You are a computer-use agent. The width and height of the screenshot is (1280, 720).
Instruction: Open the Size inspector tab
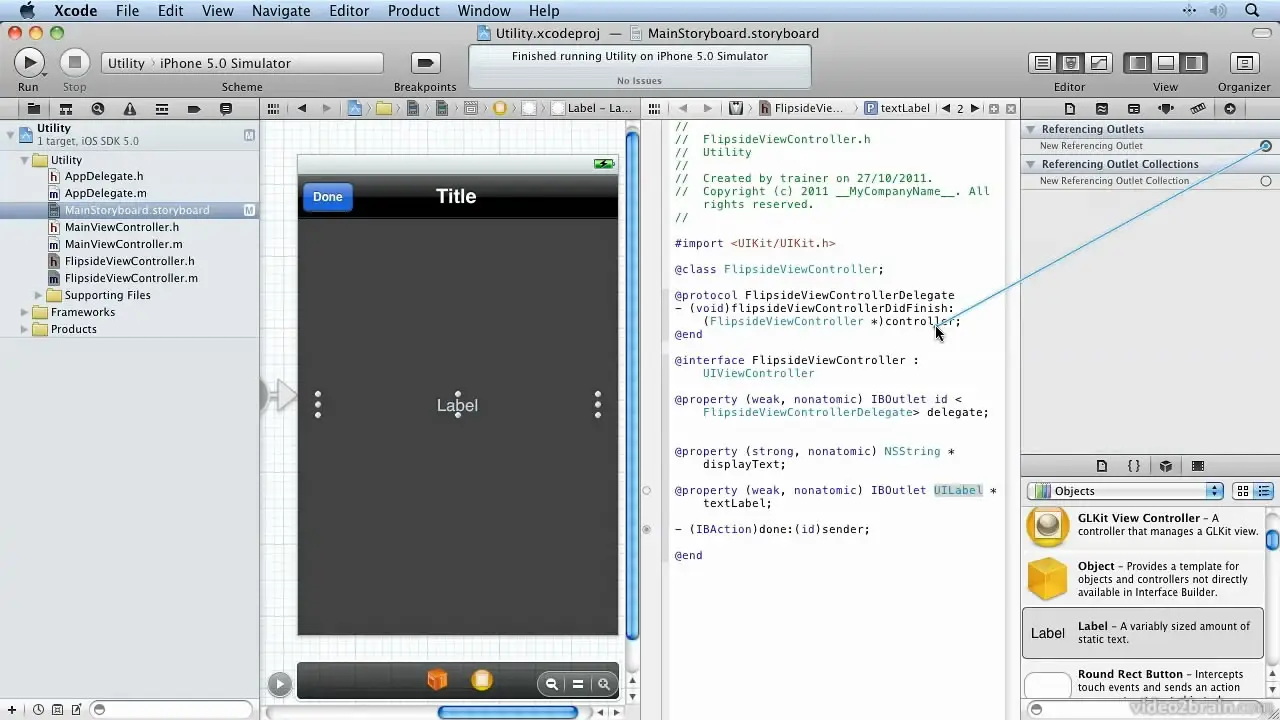(x=1197, y=108)
